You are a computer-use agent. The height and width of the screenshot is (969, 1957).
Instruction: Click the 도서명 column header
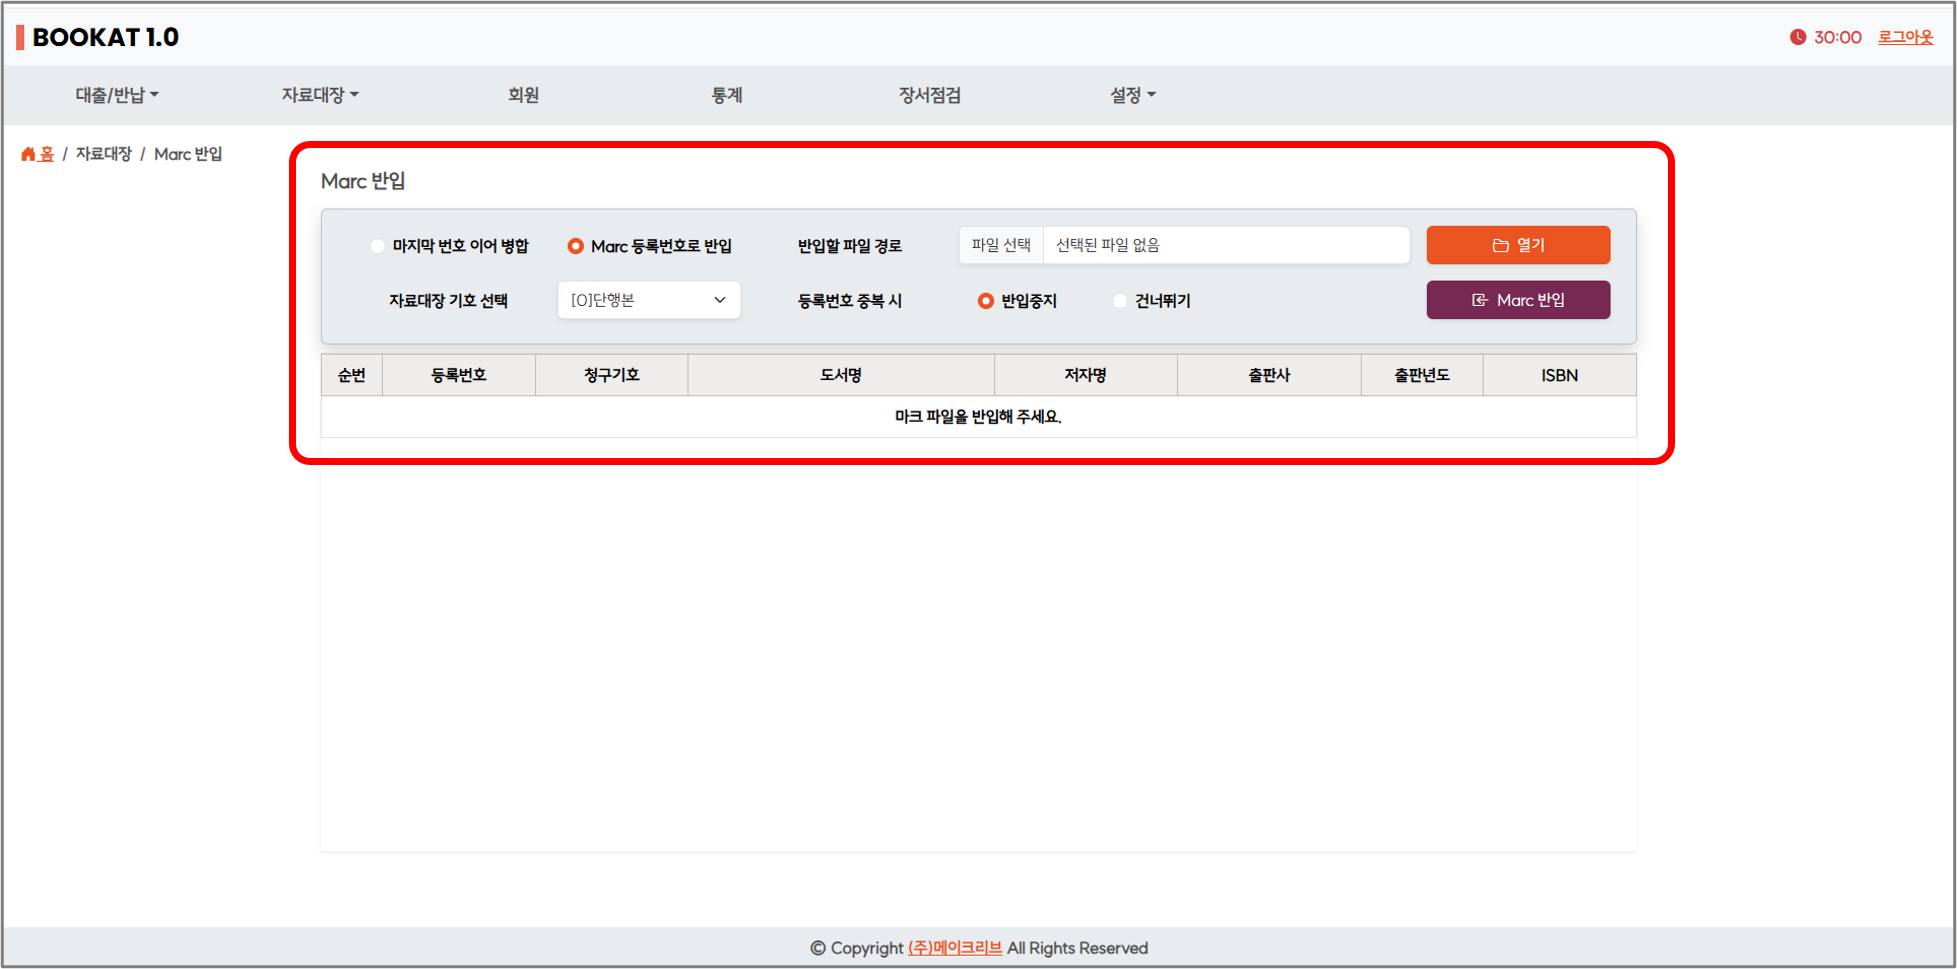[x=840, y=375]
